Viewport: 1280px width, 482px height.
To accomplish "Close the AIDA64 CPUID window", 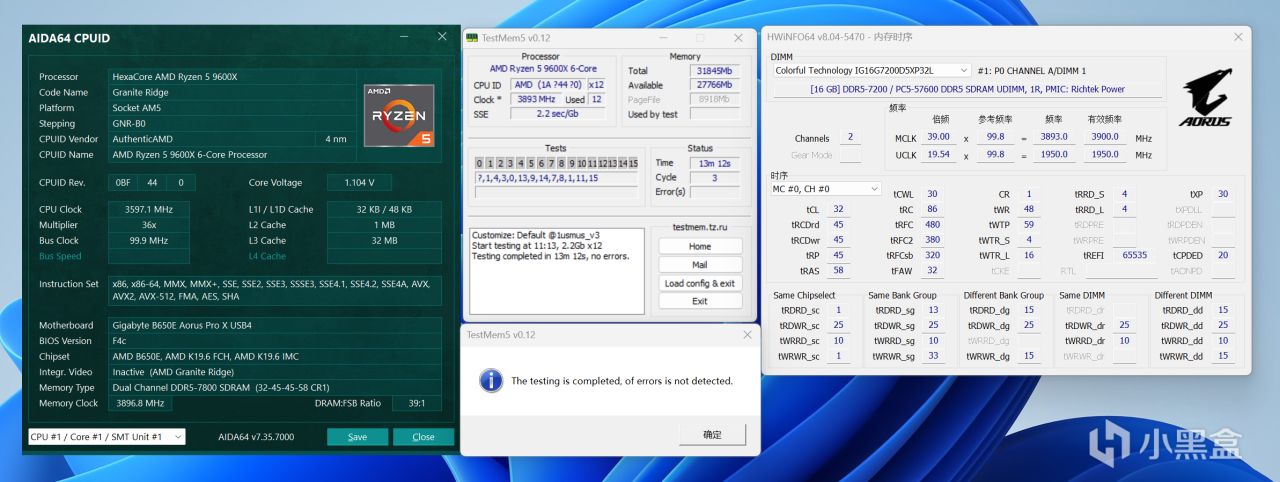I will (x=442, y=37).
